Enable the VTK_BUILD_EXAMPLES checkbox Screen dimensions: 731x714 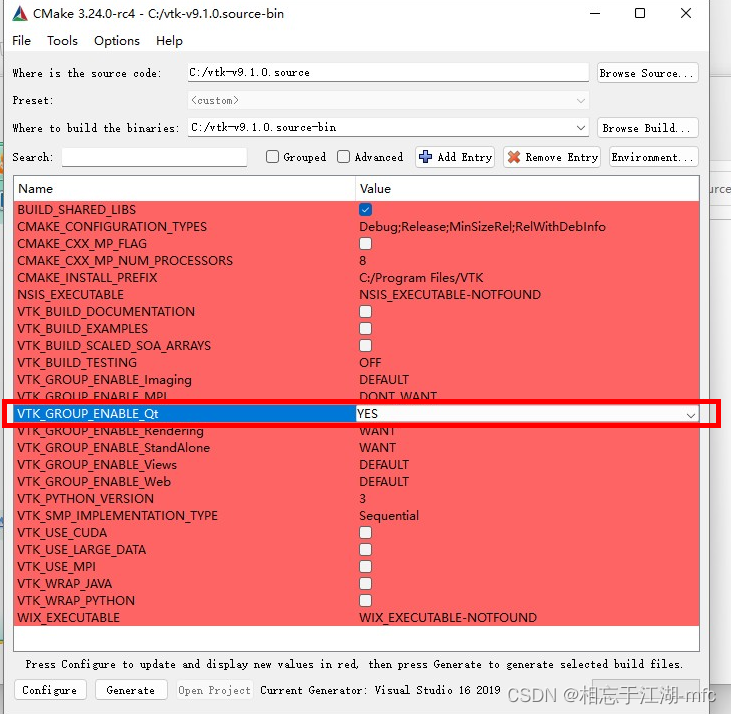pyautogui.click(x=366, y=329)
